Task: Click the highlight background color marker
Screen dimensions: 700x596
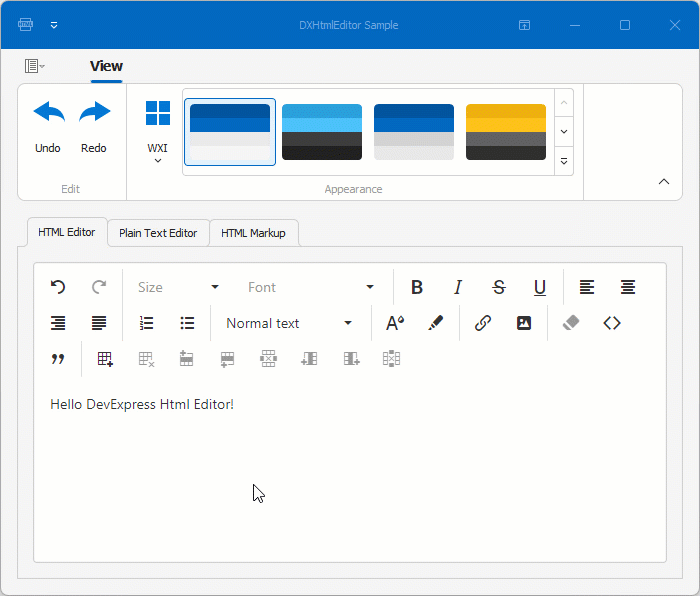Action: pos(436,323)
